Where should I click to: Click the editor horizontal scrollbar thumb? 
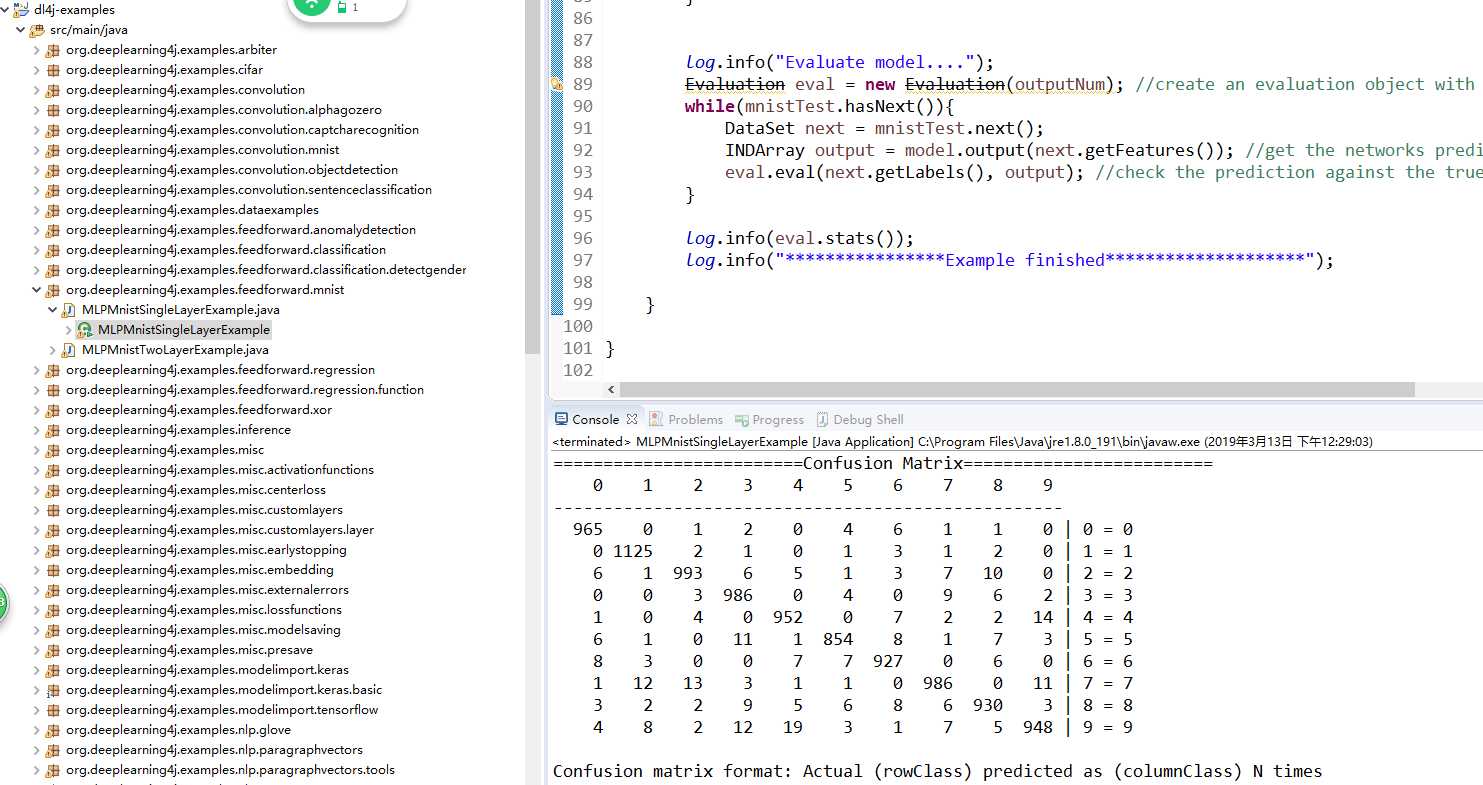point(1017,390)
